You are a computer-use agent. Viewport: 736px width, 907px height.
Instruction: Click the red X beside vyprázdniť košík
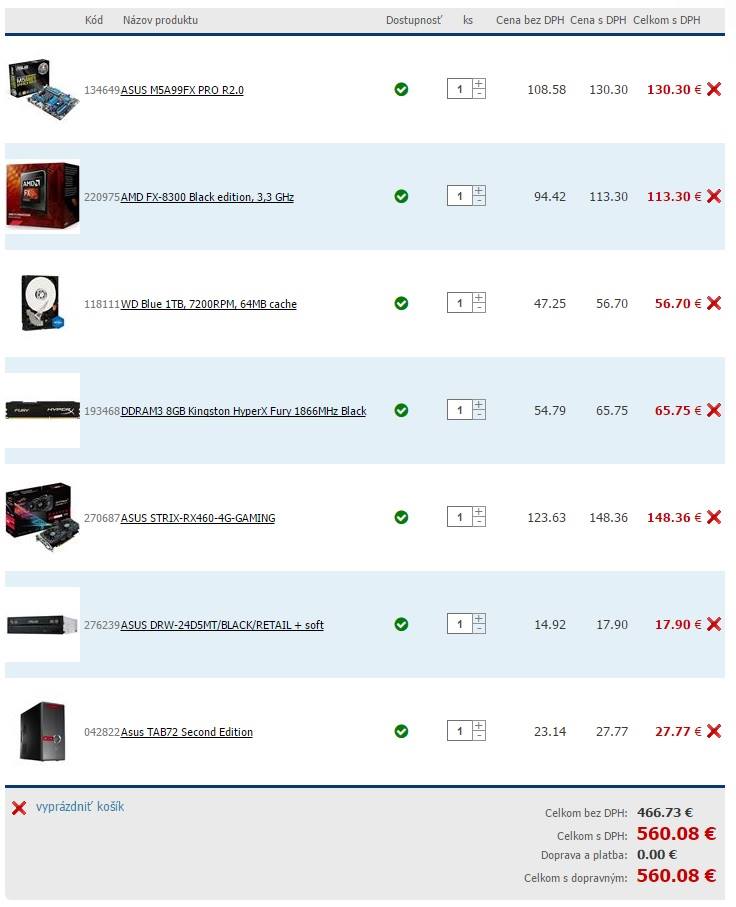[19, 808]
